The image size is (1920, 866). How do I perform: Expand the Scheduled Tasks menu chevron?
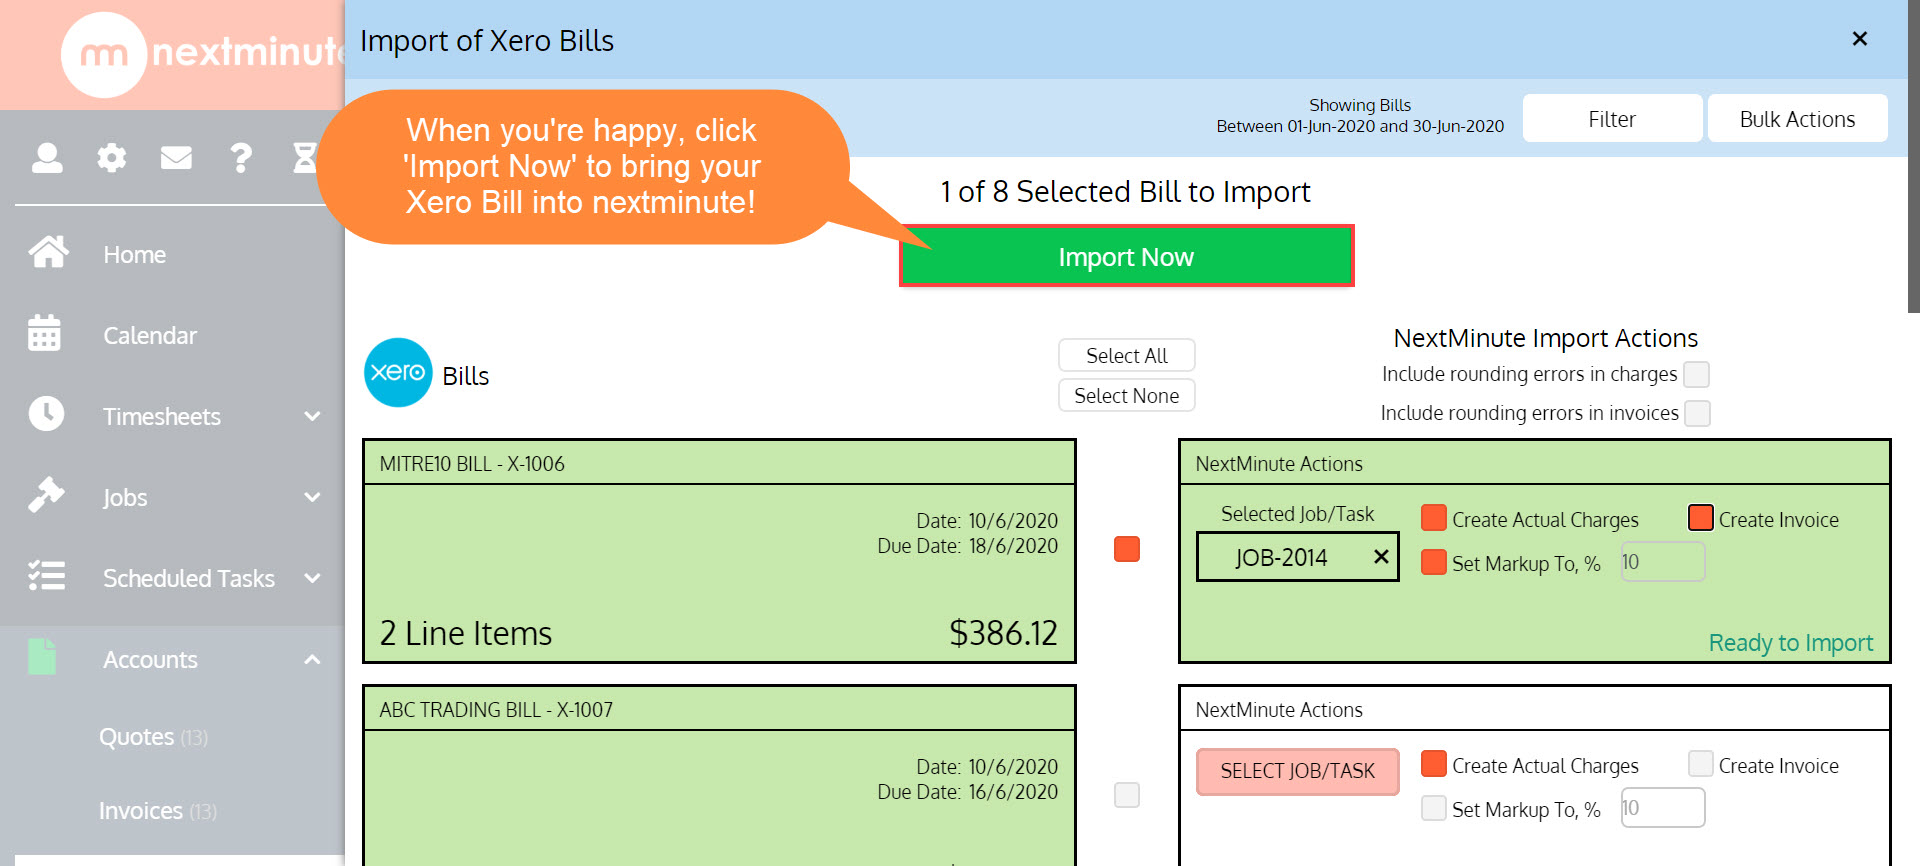312,578
